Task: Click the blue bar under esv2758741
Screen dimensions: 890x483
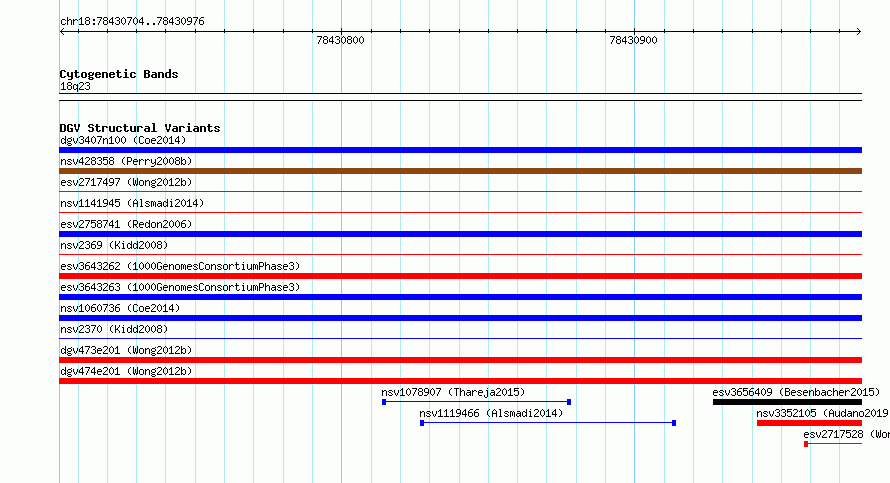Action: [x=460, y=234]
